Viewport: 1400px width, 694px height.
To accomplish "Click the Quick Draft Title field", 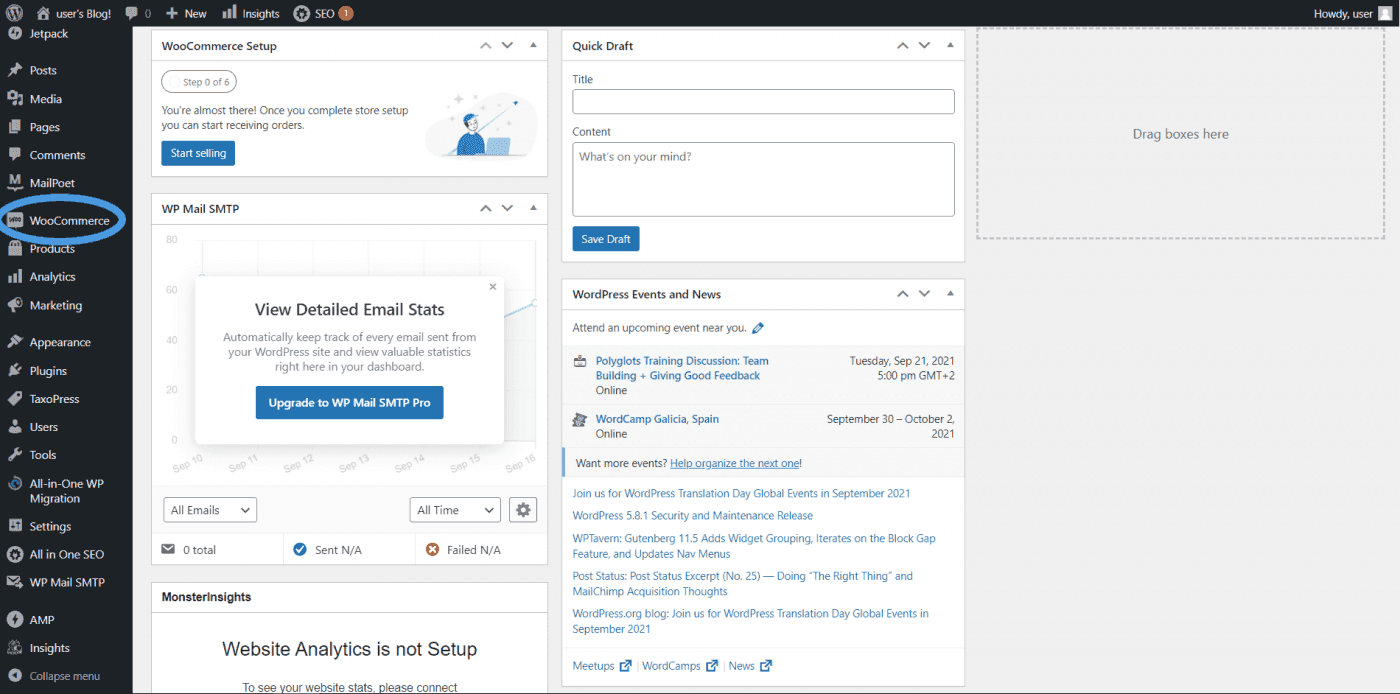I will [763, 102].
